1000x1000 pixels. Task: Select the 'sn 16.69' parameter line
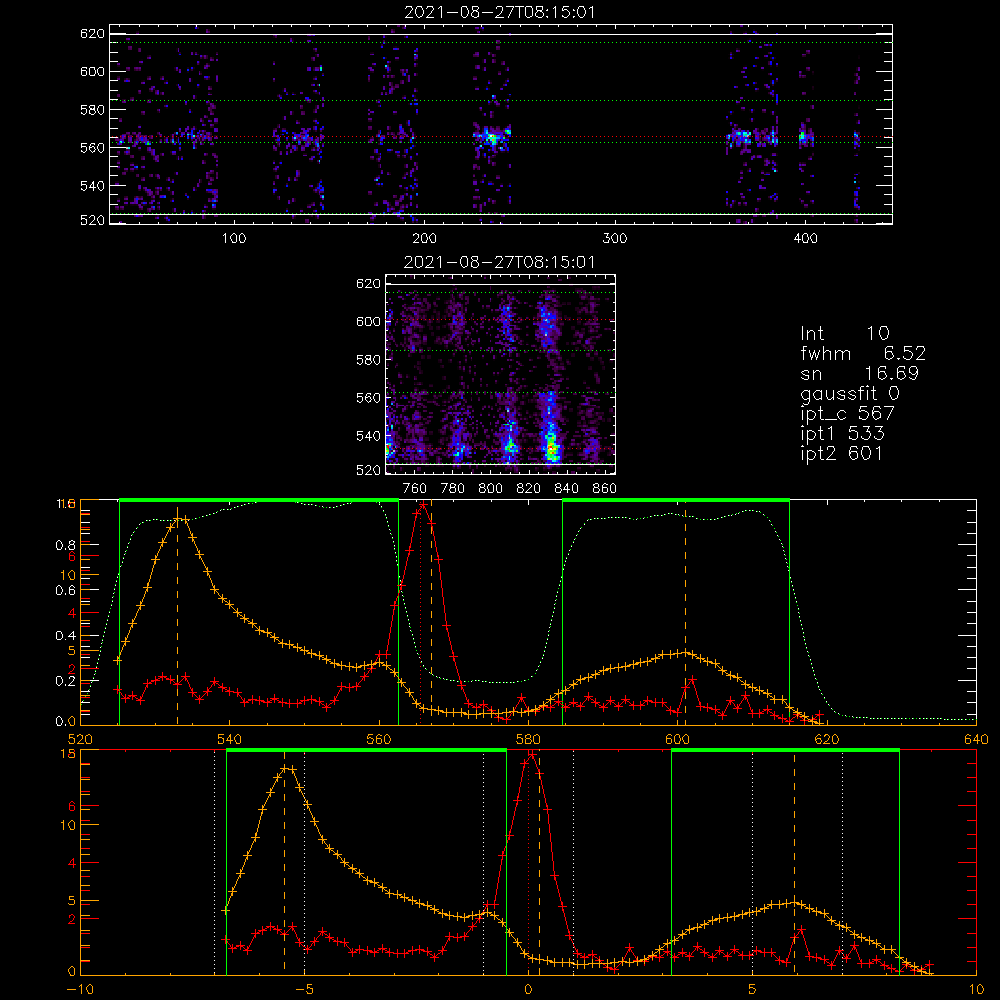[859, 373]
